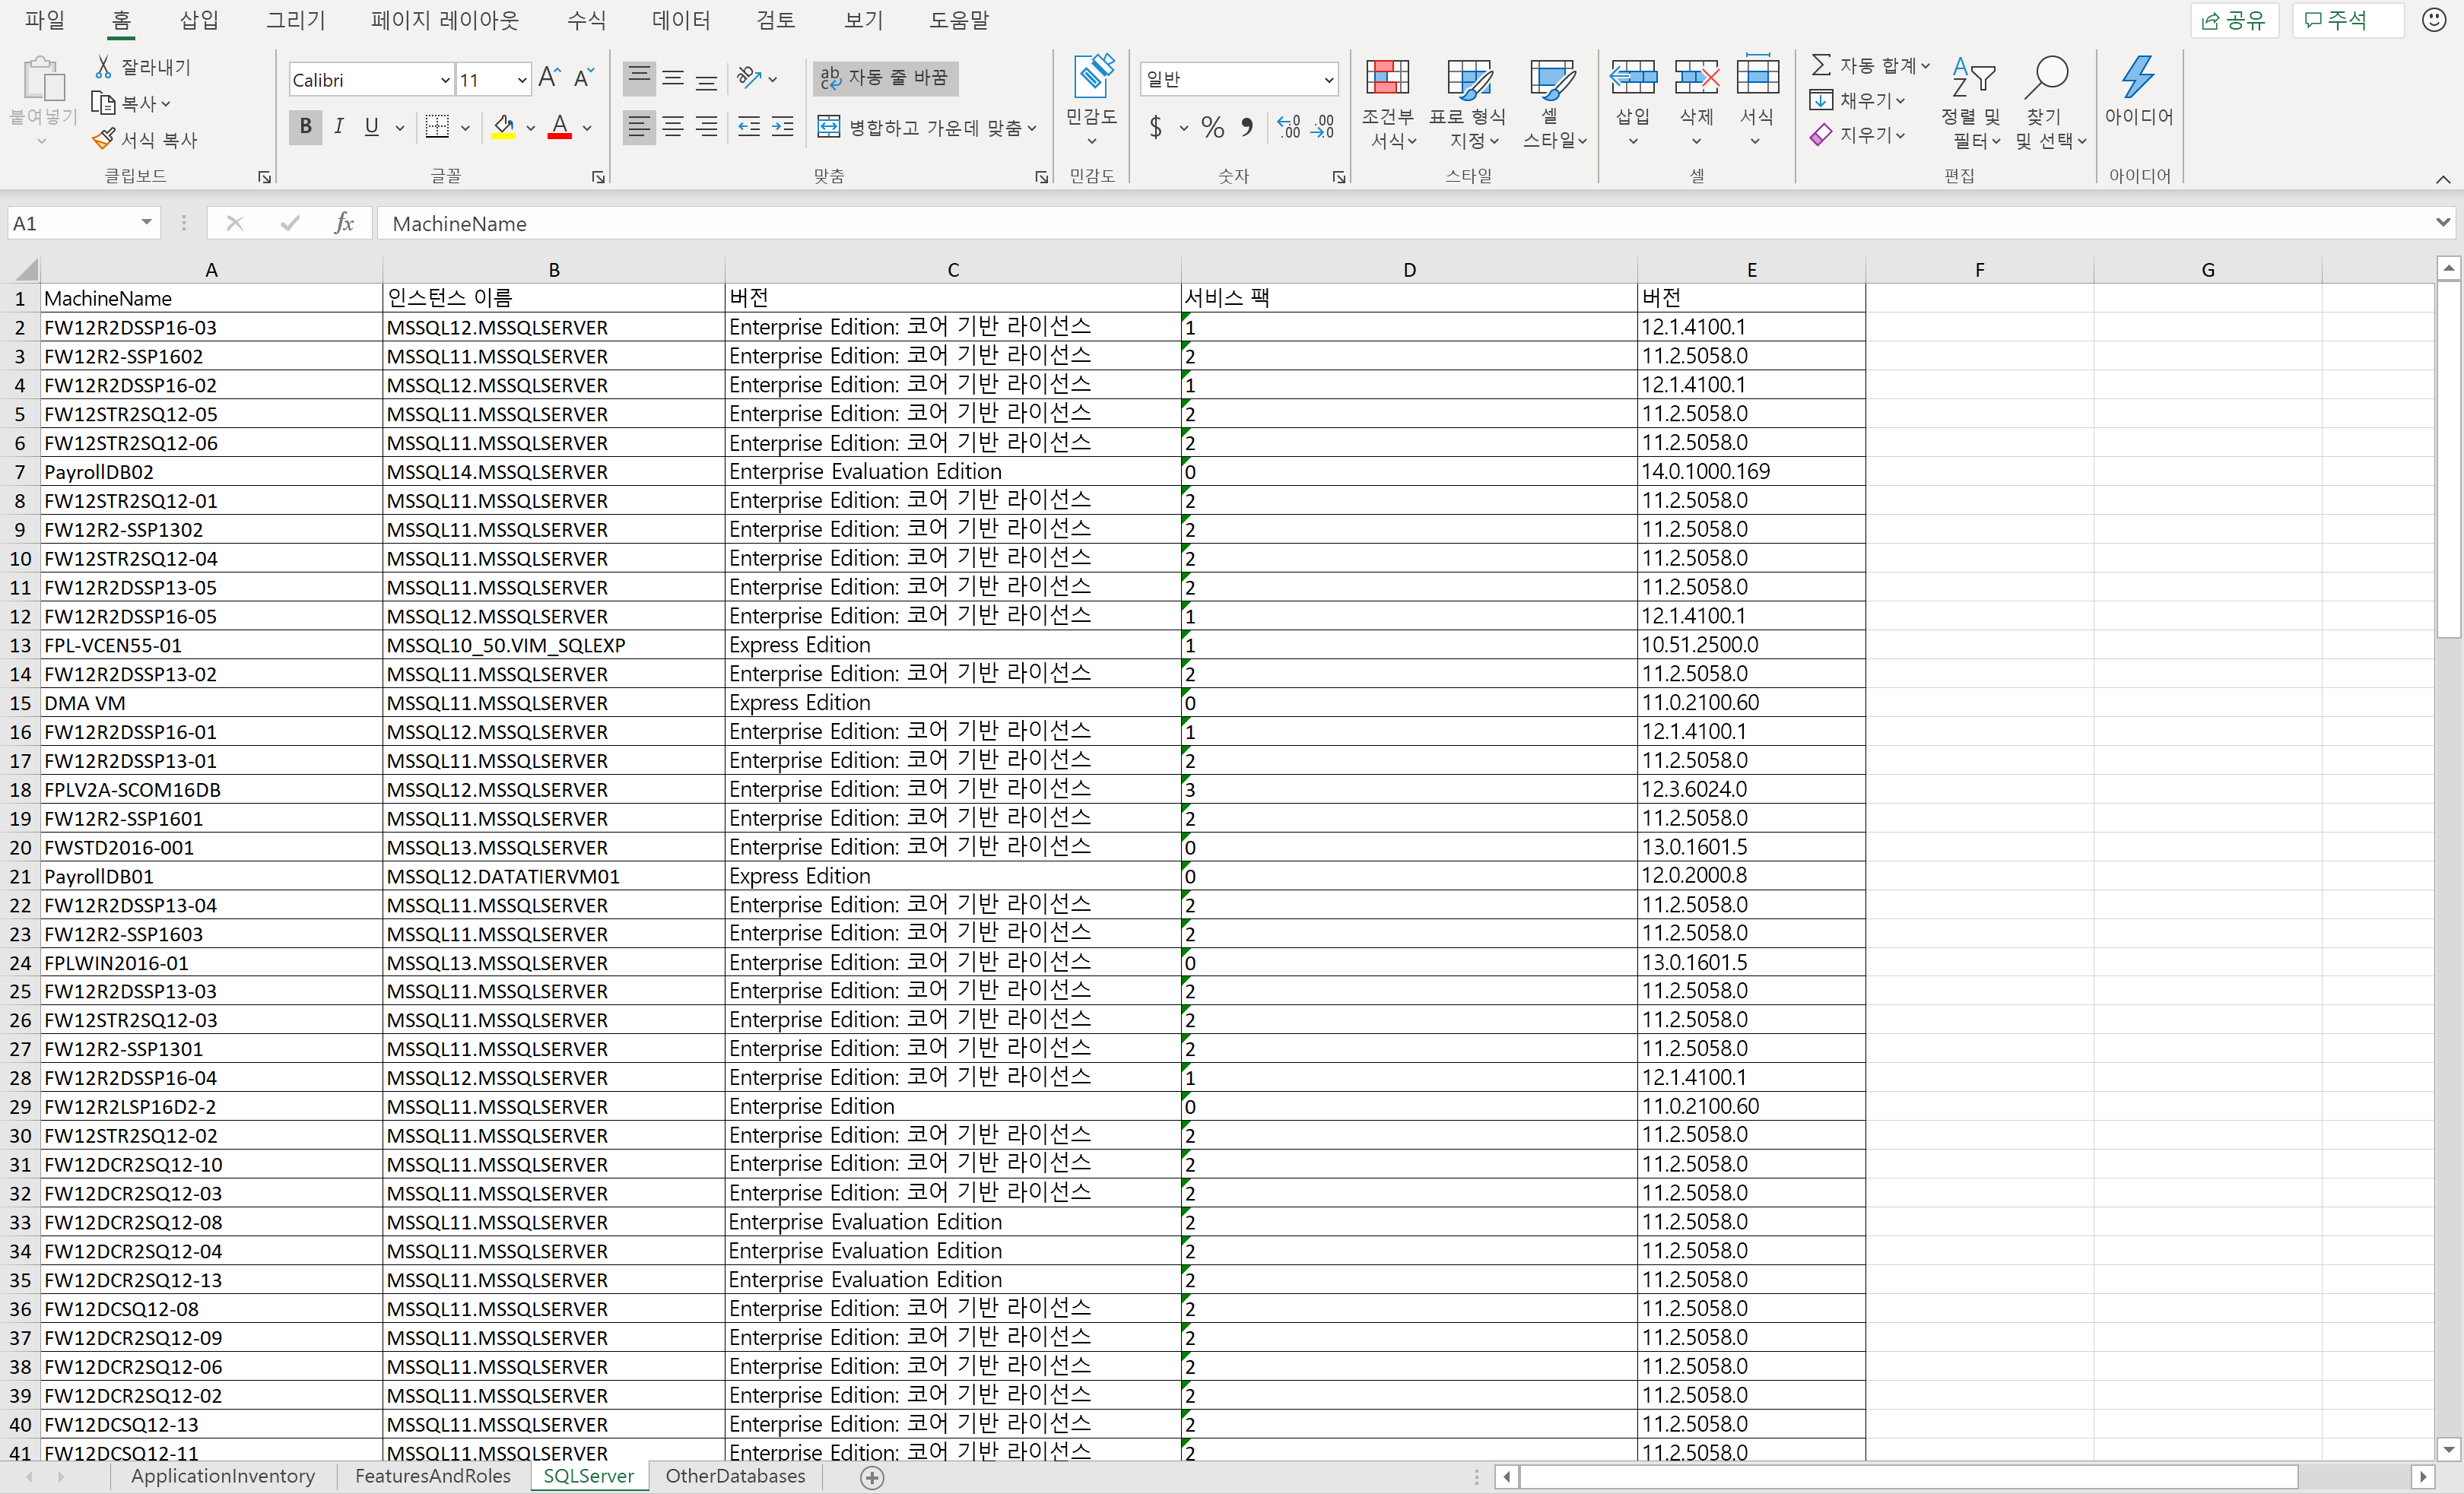
Task: Click the insert function fx icon
Action: coord(344,223)
